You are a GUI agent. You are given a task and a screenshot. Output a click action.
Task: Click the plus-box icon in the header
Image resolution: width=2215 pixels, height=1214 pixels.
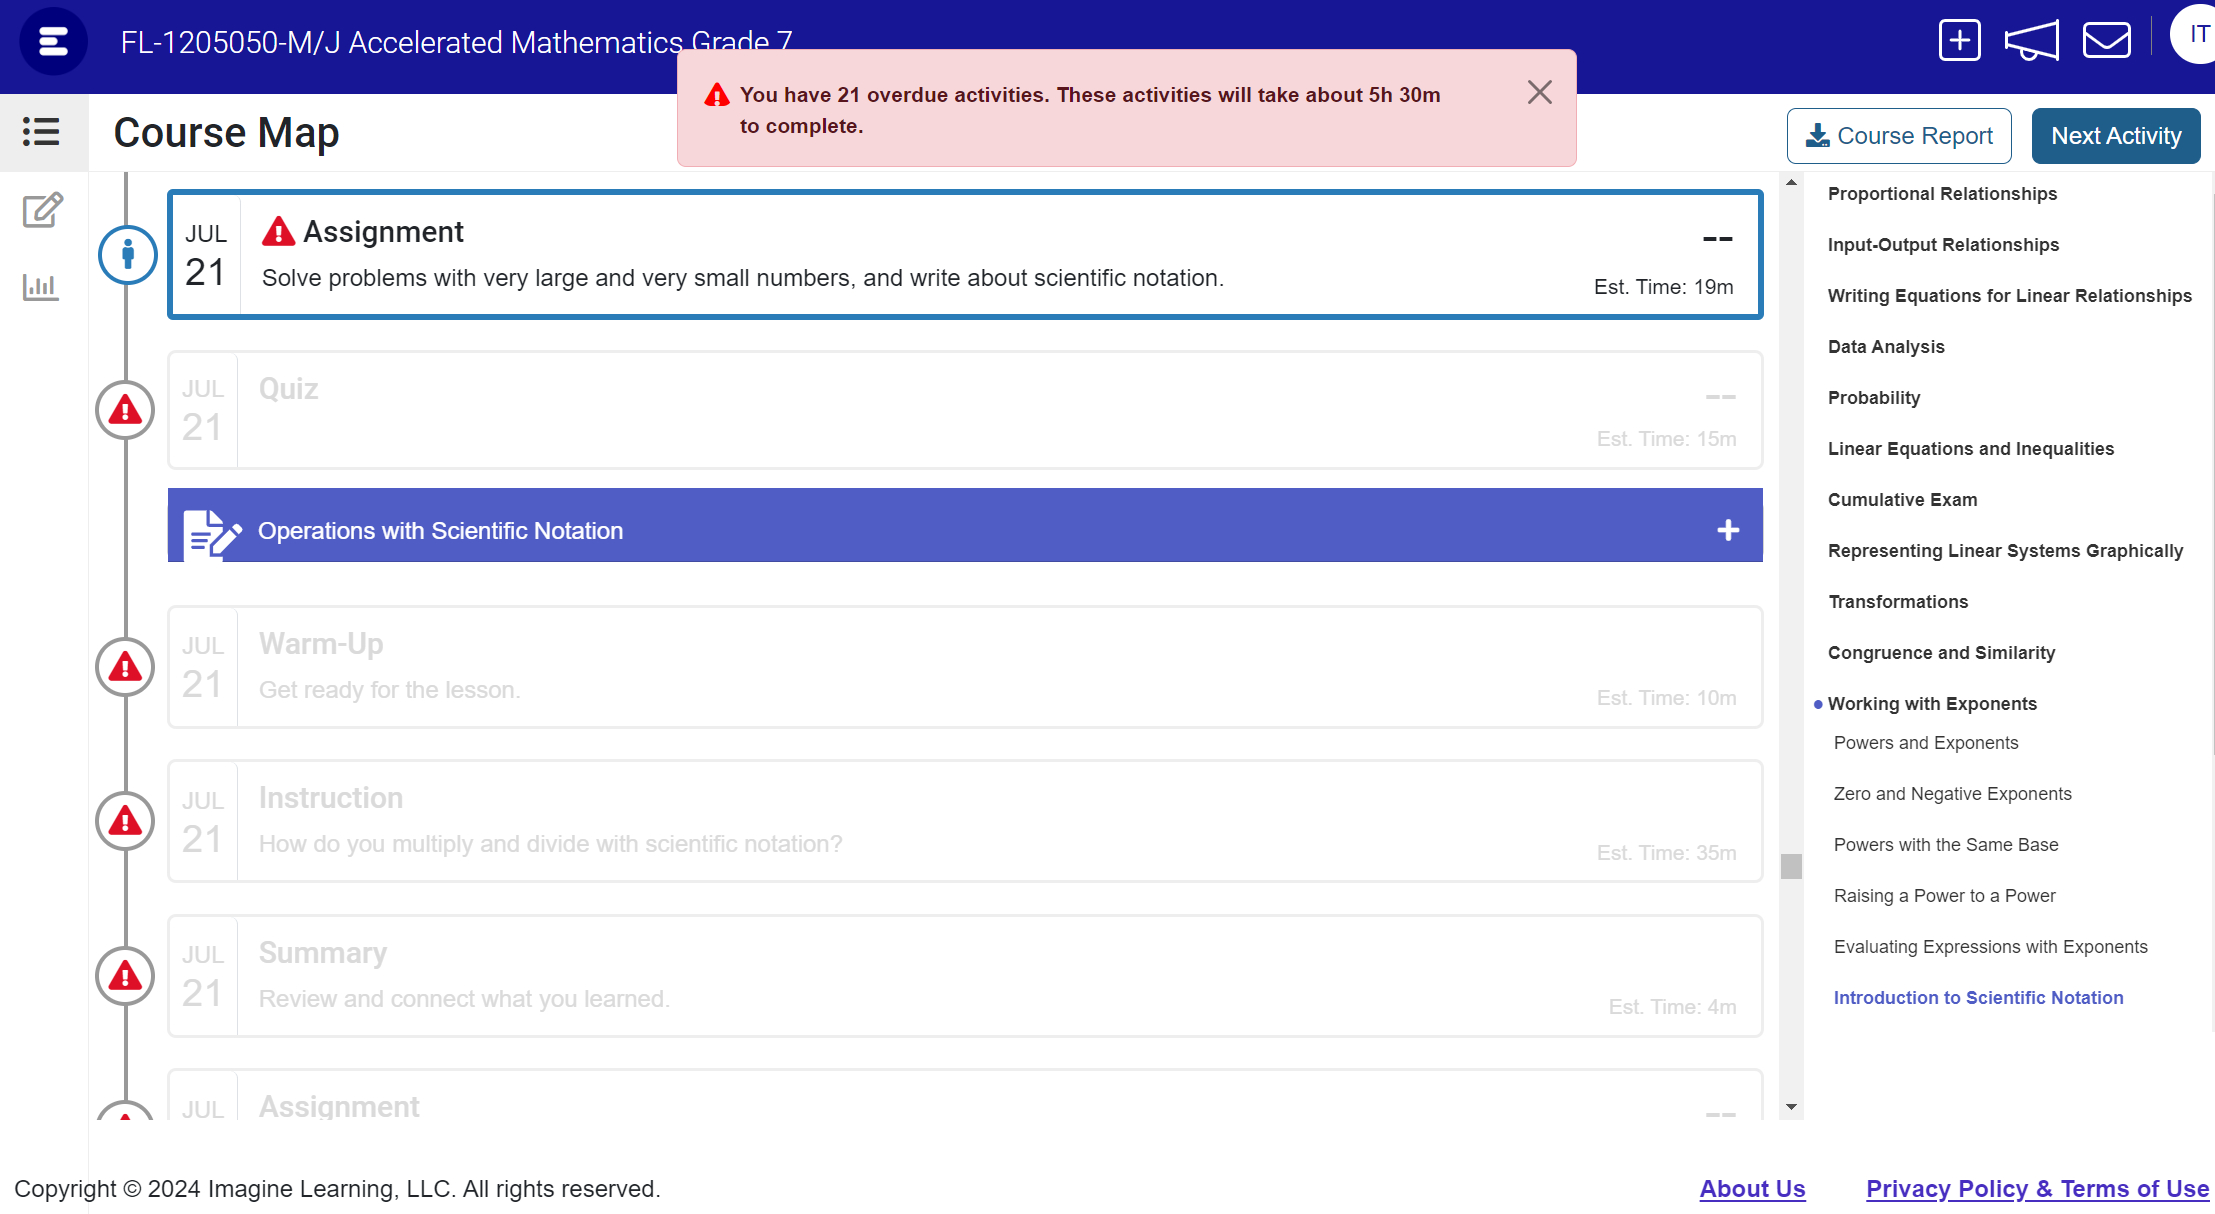[1959, 41]
